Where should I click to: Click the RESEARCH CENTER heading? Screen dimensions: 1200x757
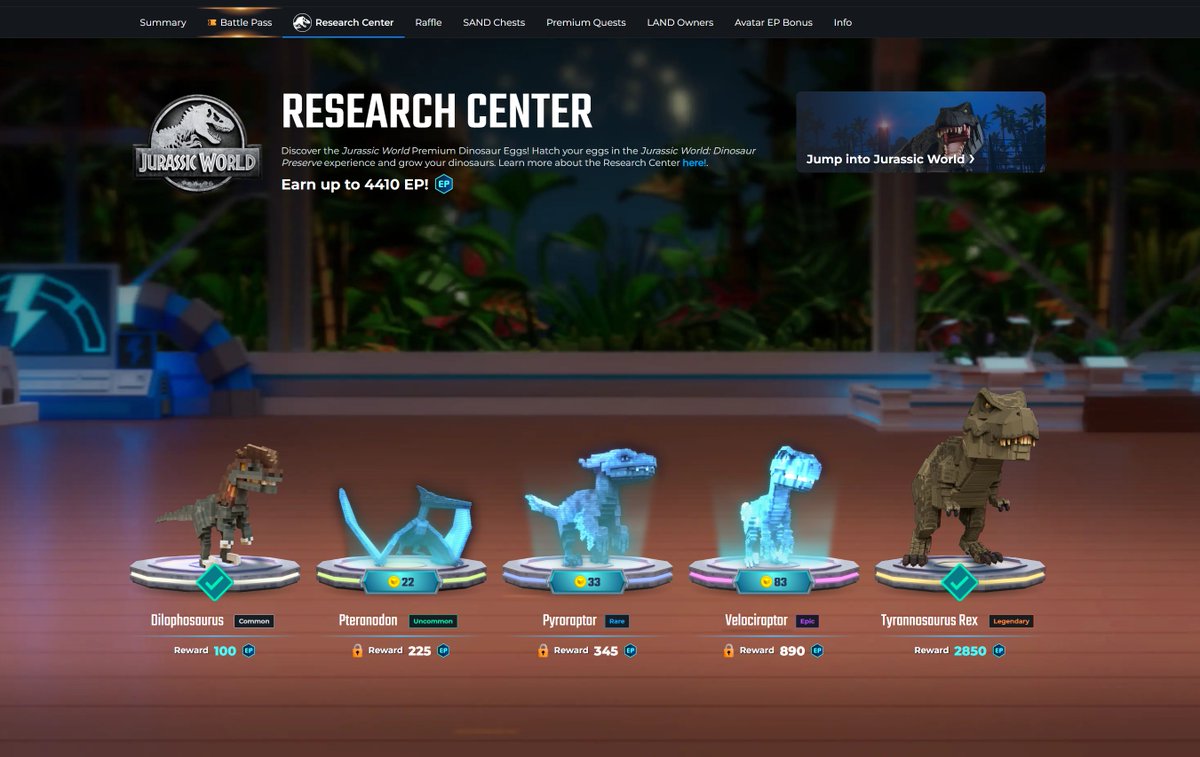(437, 112)
